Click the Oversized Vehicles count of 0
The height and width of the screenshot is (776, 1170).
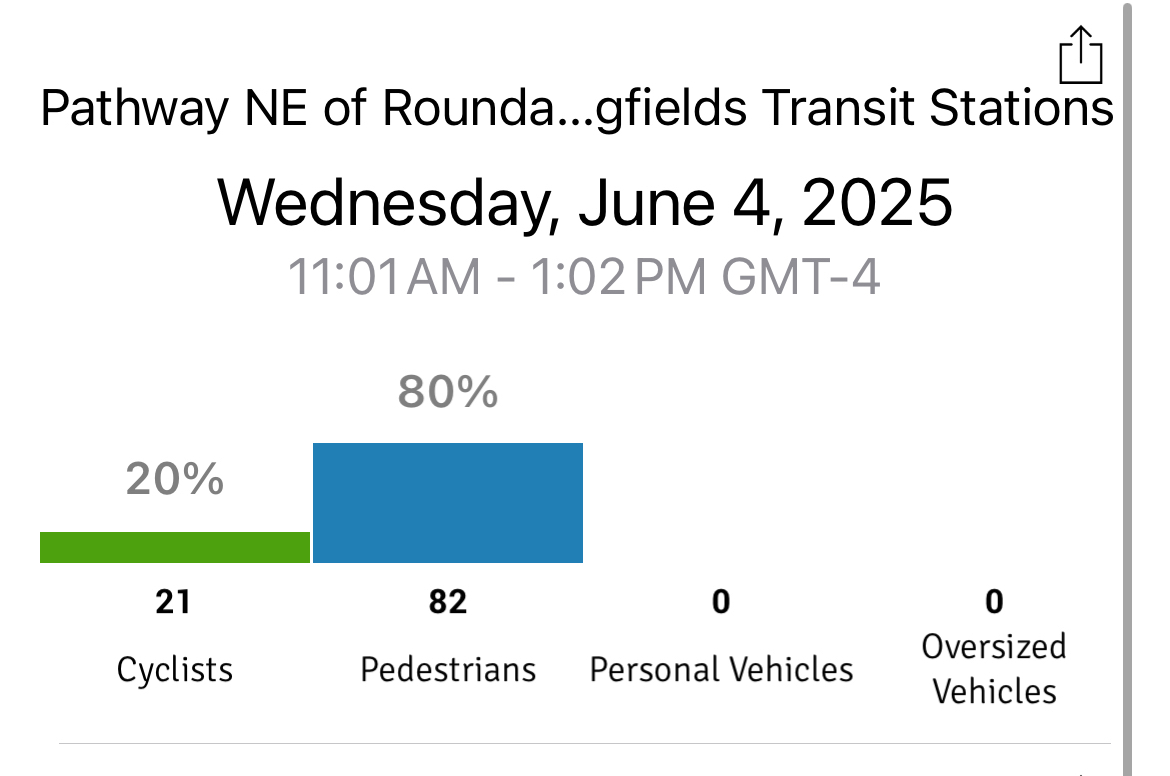coord(994,602)
